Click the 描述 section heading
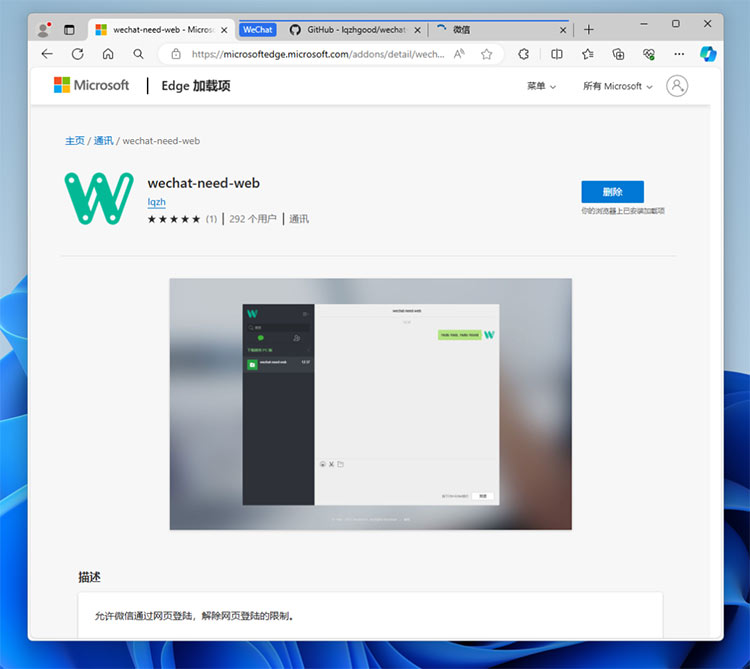This screenshot has height=669, width=750. [x=89, y=577]
